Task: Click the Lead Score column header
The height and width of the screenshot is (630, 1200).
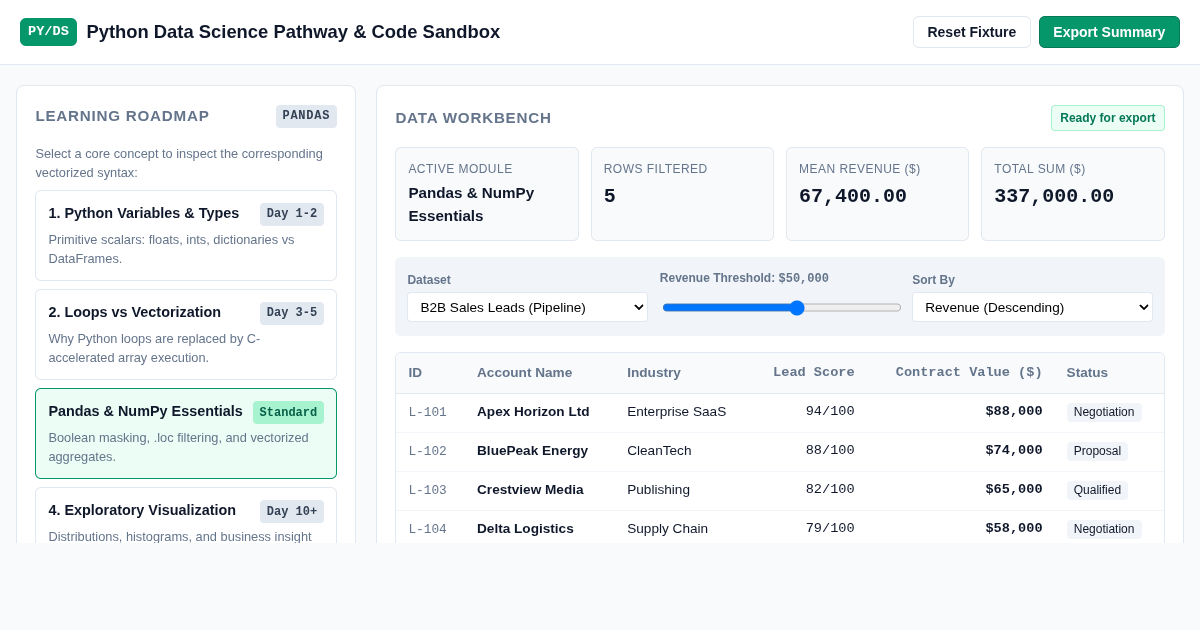Action: 813,372
